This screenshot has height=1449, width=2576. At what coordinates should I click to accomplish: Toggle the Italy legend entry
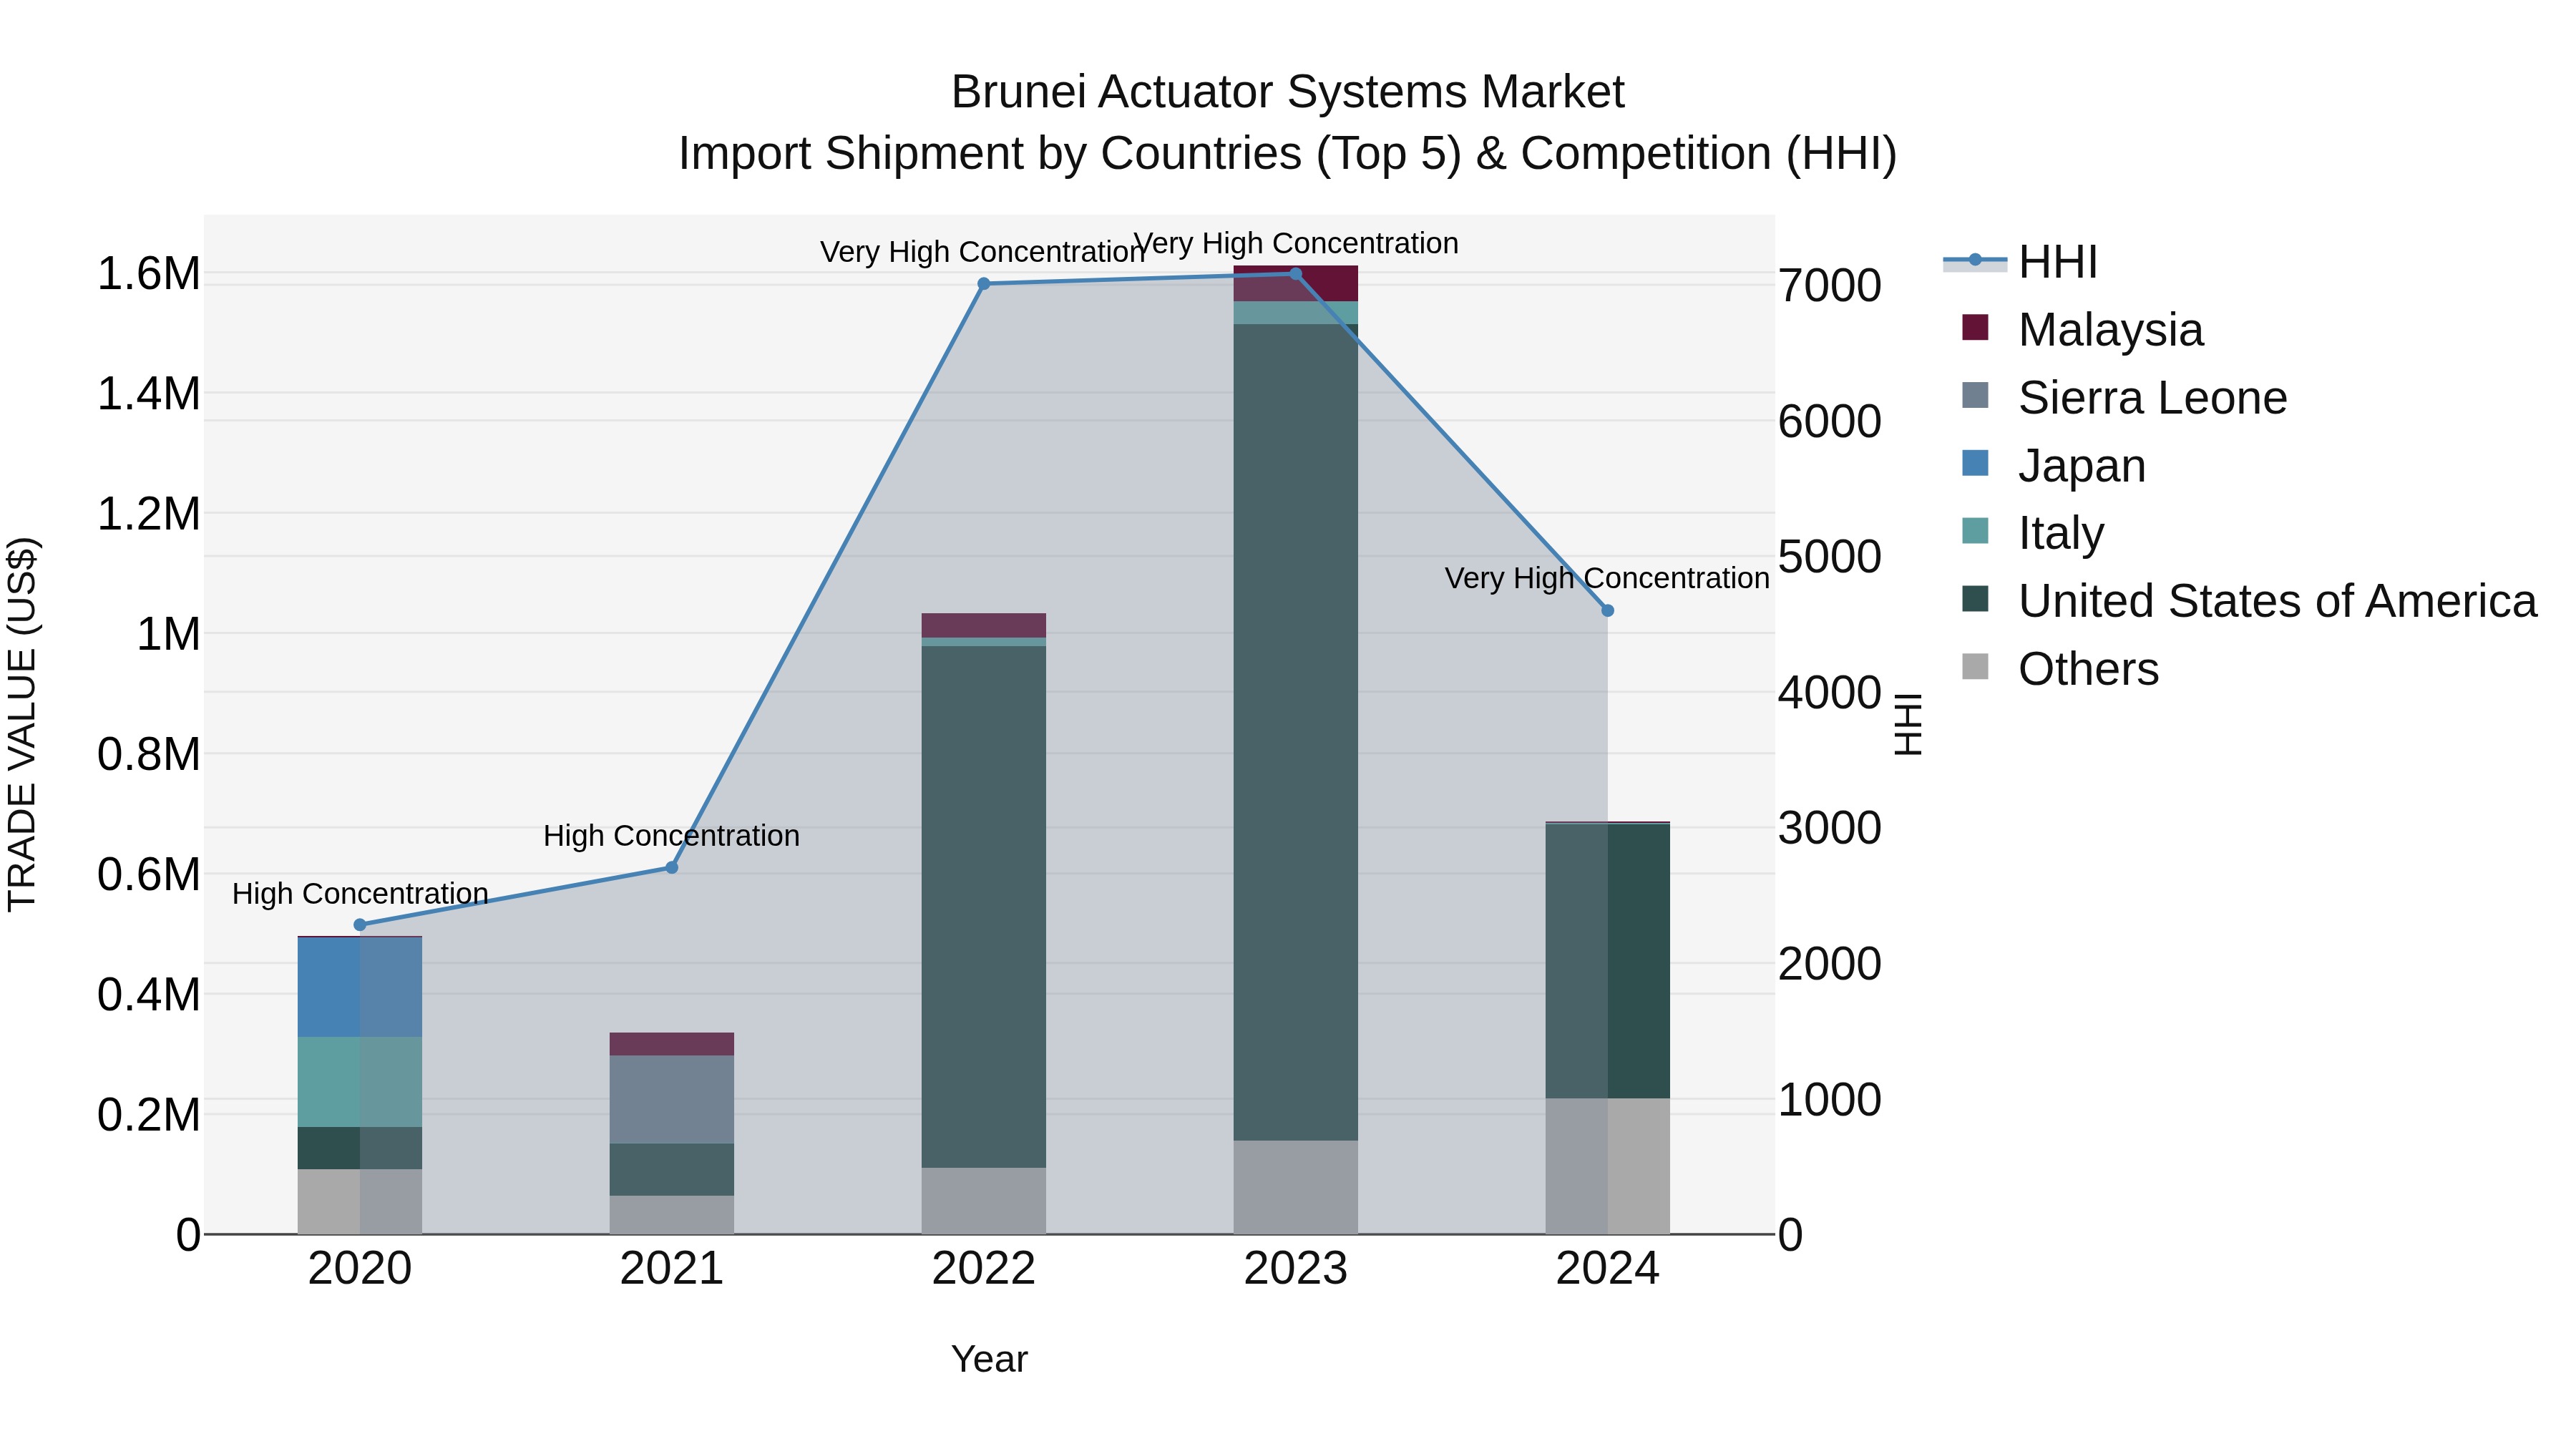2033,533
